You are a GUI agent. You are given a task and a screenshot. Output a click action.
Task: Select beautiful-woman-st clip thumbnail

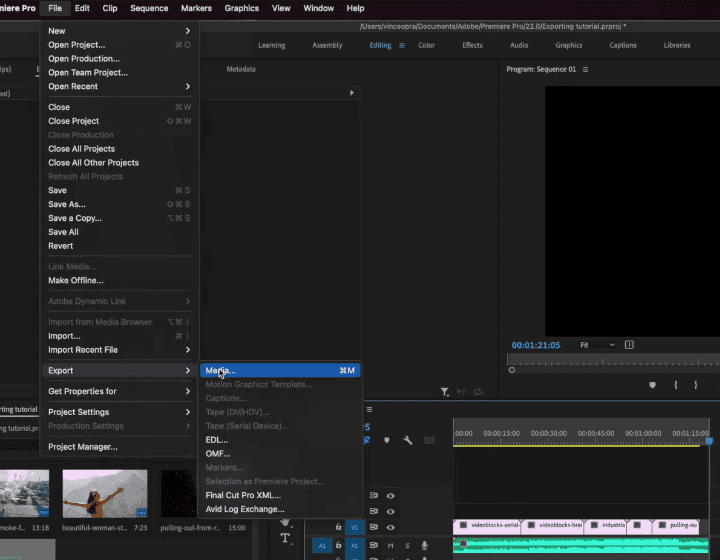coord(105,493)
